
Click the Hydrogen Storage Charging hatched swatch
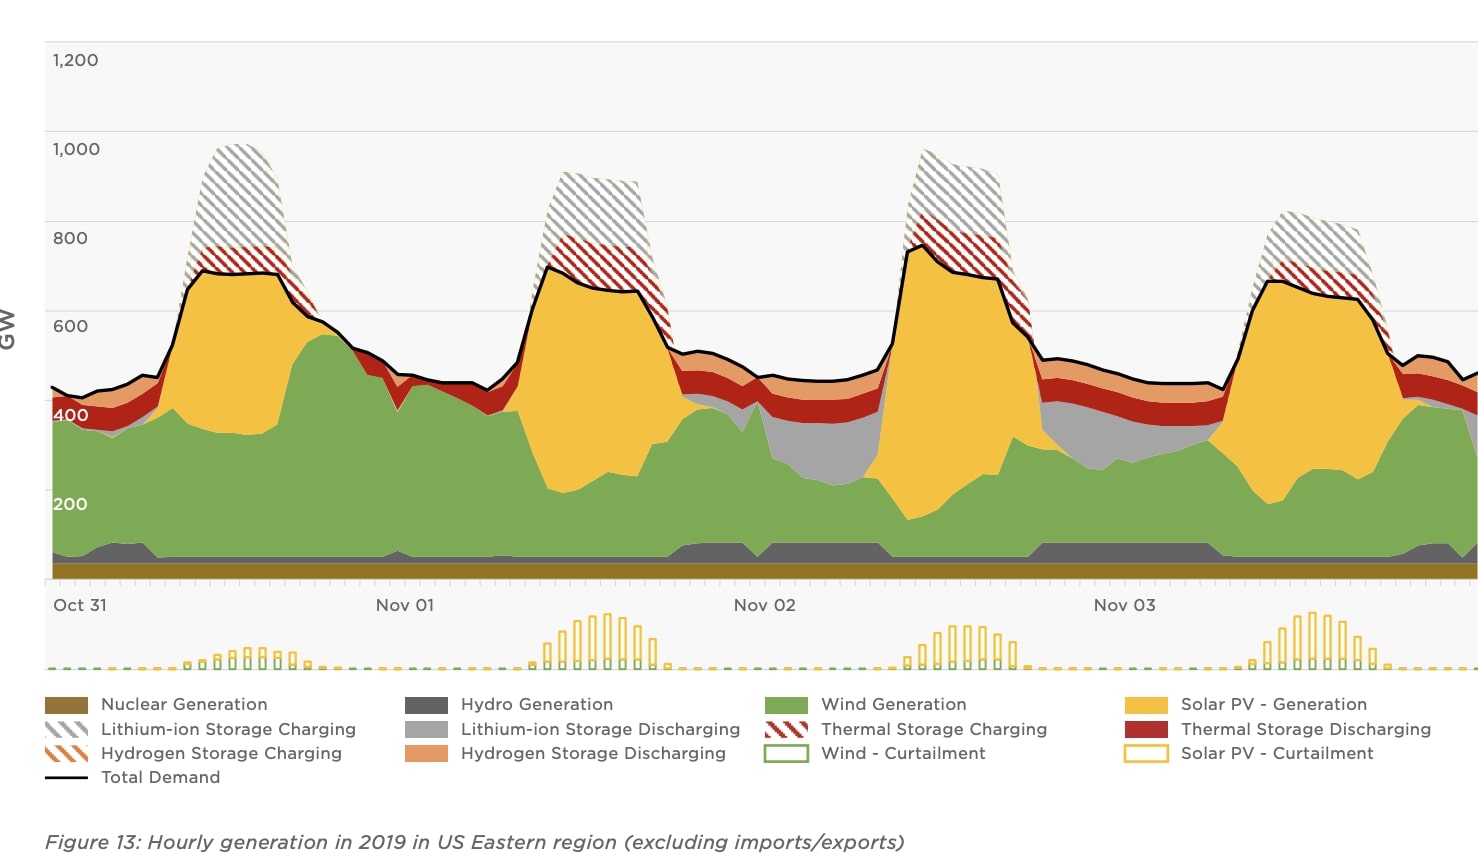[x=66, y=753]
